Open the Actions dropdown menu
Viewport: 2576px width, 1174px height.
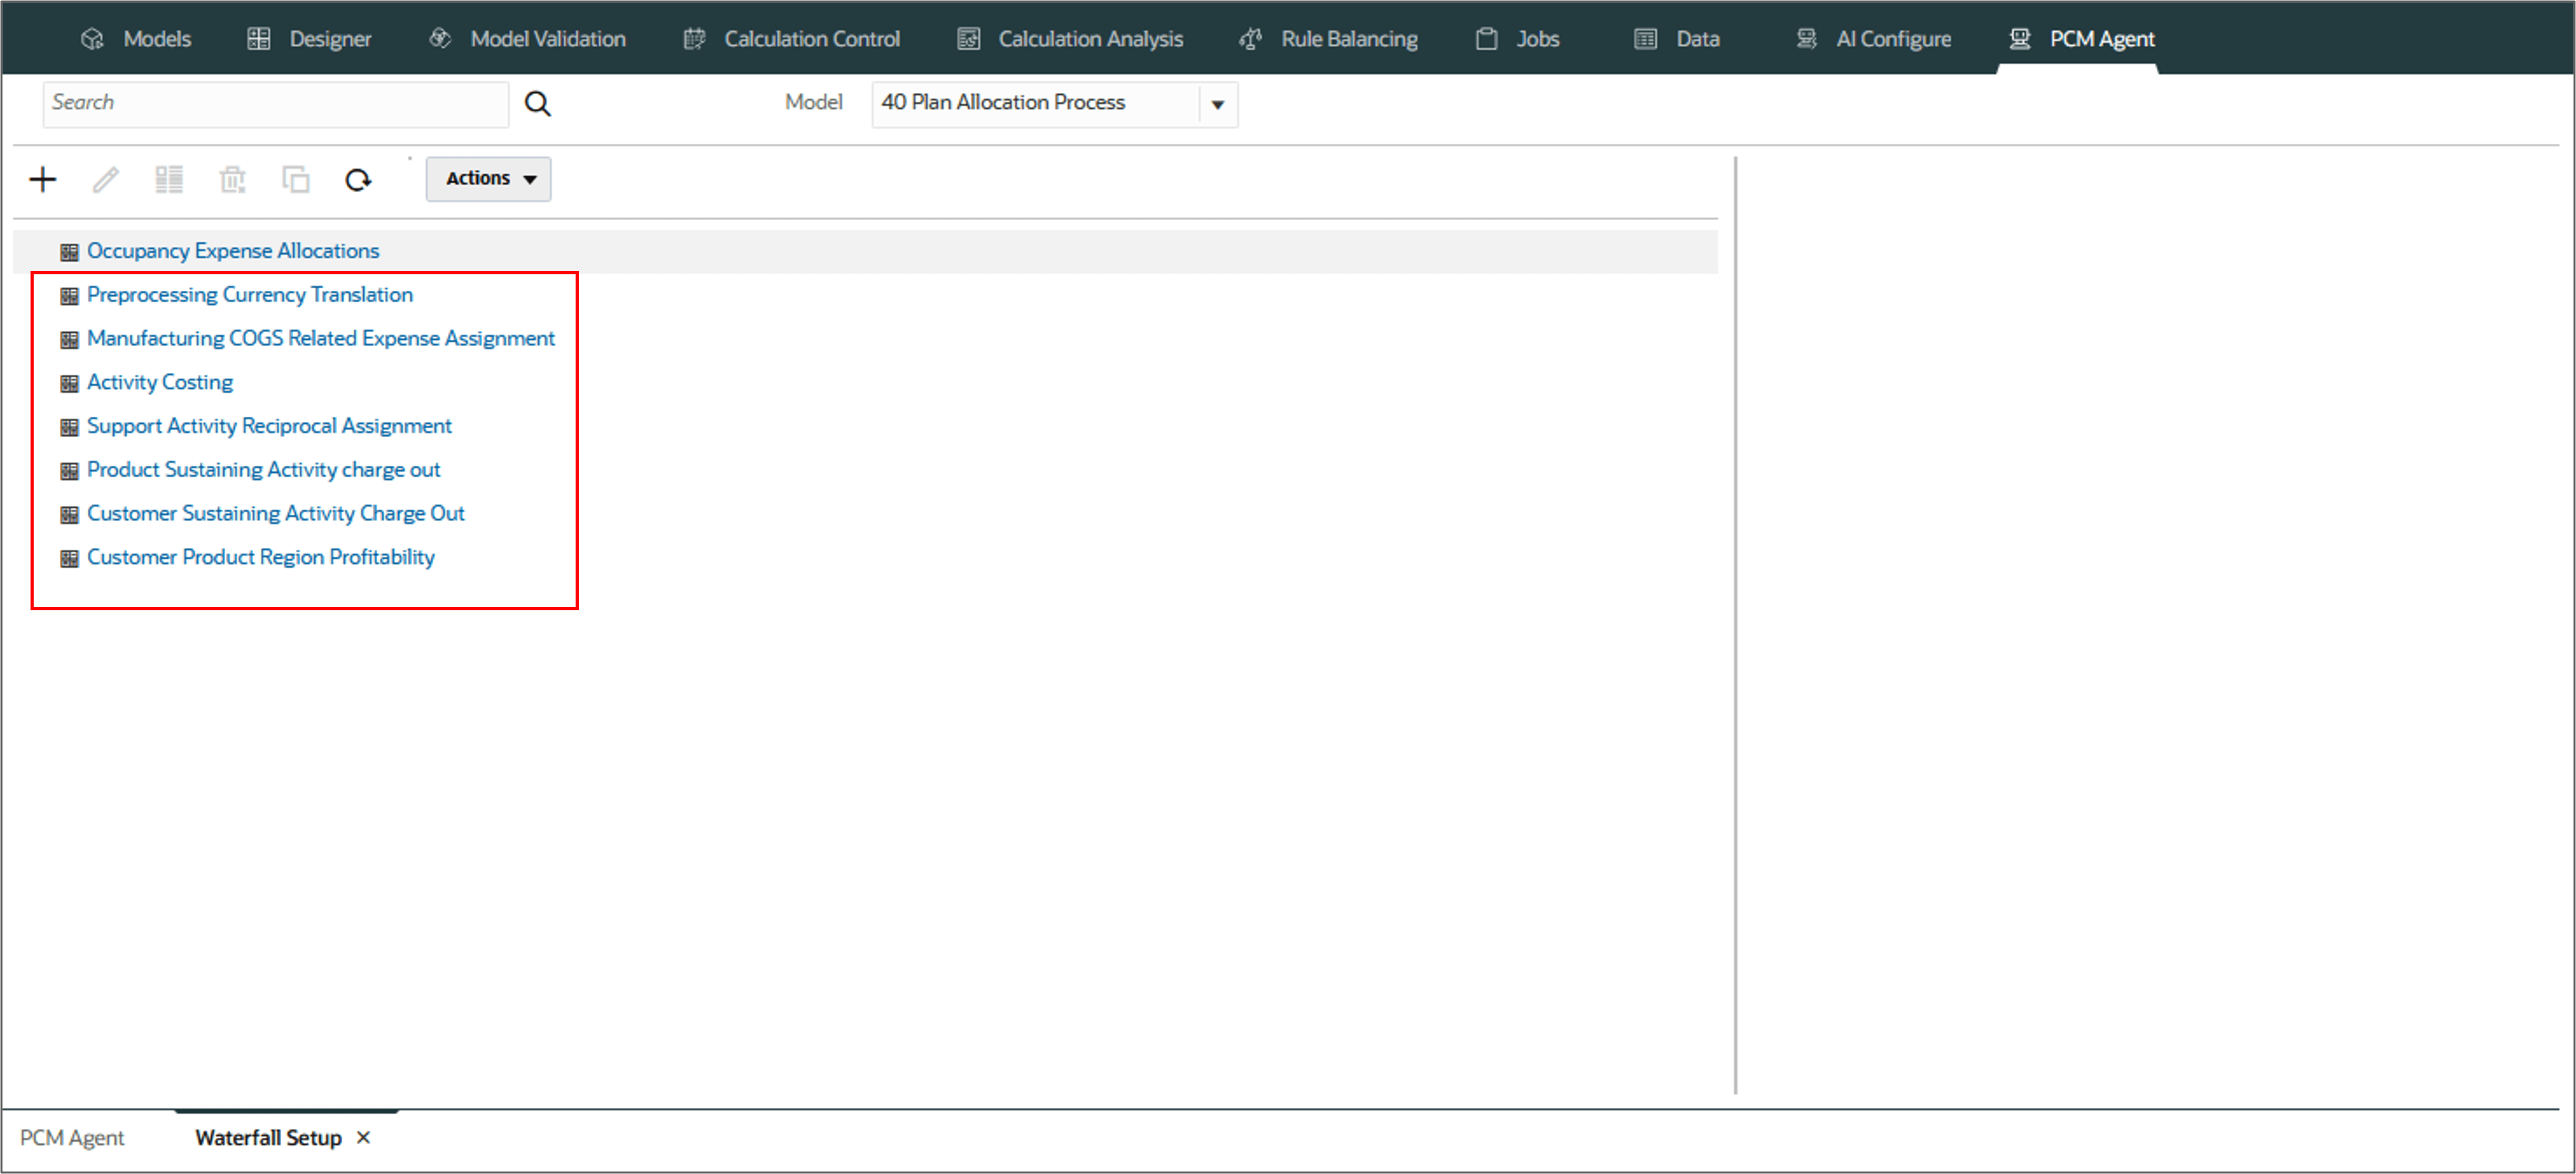pyautogui.click(x=489, y=179)
